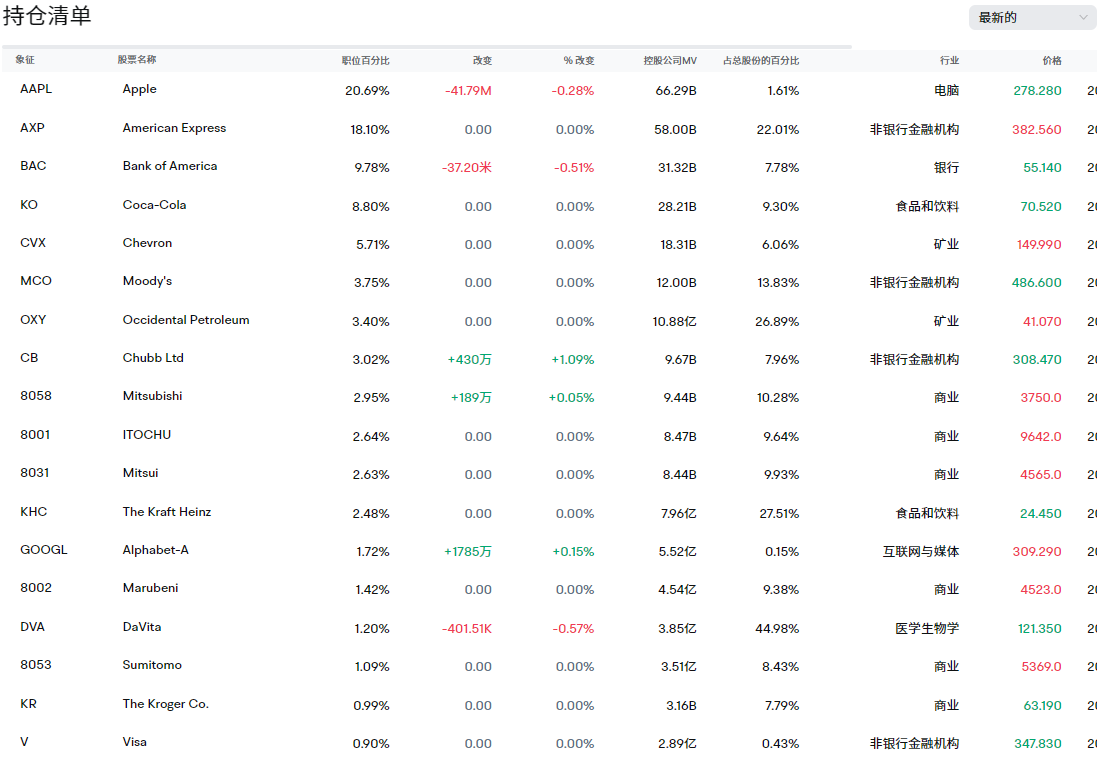
Task: Sort by the 股票名称 column header
Action: tap(137, 61)
